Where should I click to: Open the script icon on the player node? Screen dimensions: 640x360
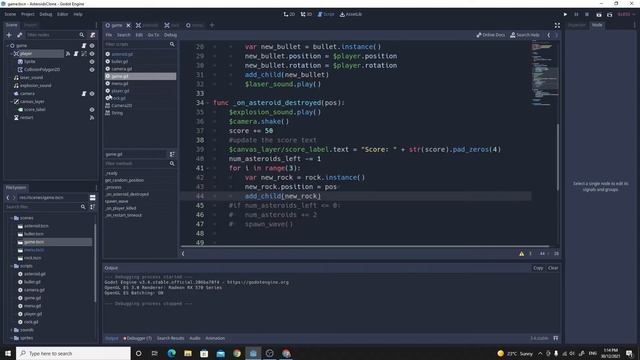coord(76,53)
